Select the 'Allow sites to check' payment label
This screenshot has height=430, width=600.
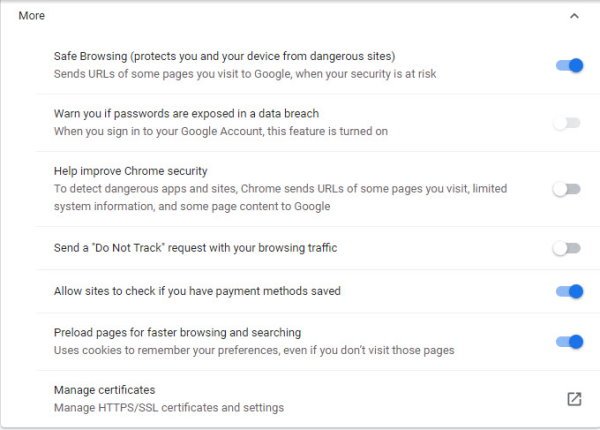pyautogui.click(x=197, y=291)
